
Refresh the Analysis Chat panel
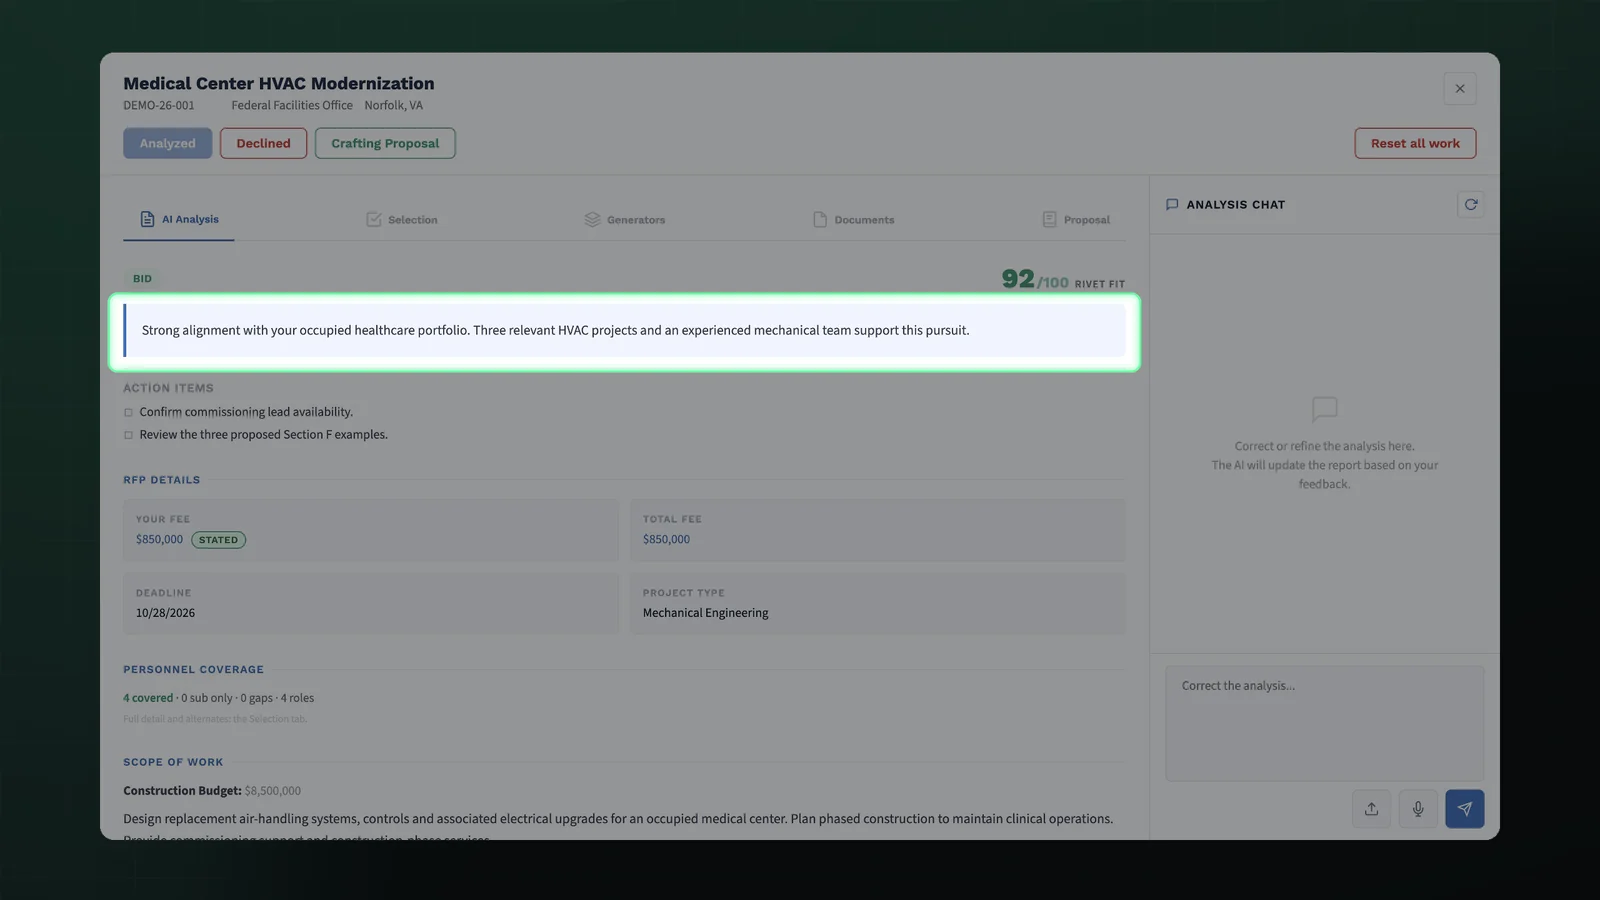coord(1470,205)
